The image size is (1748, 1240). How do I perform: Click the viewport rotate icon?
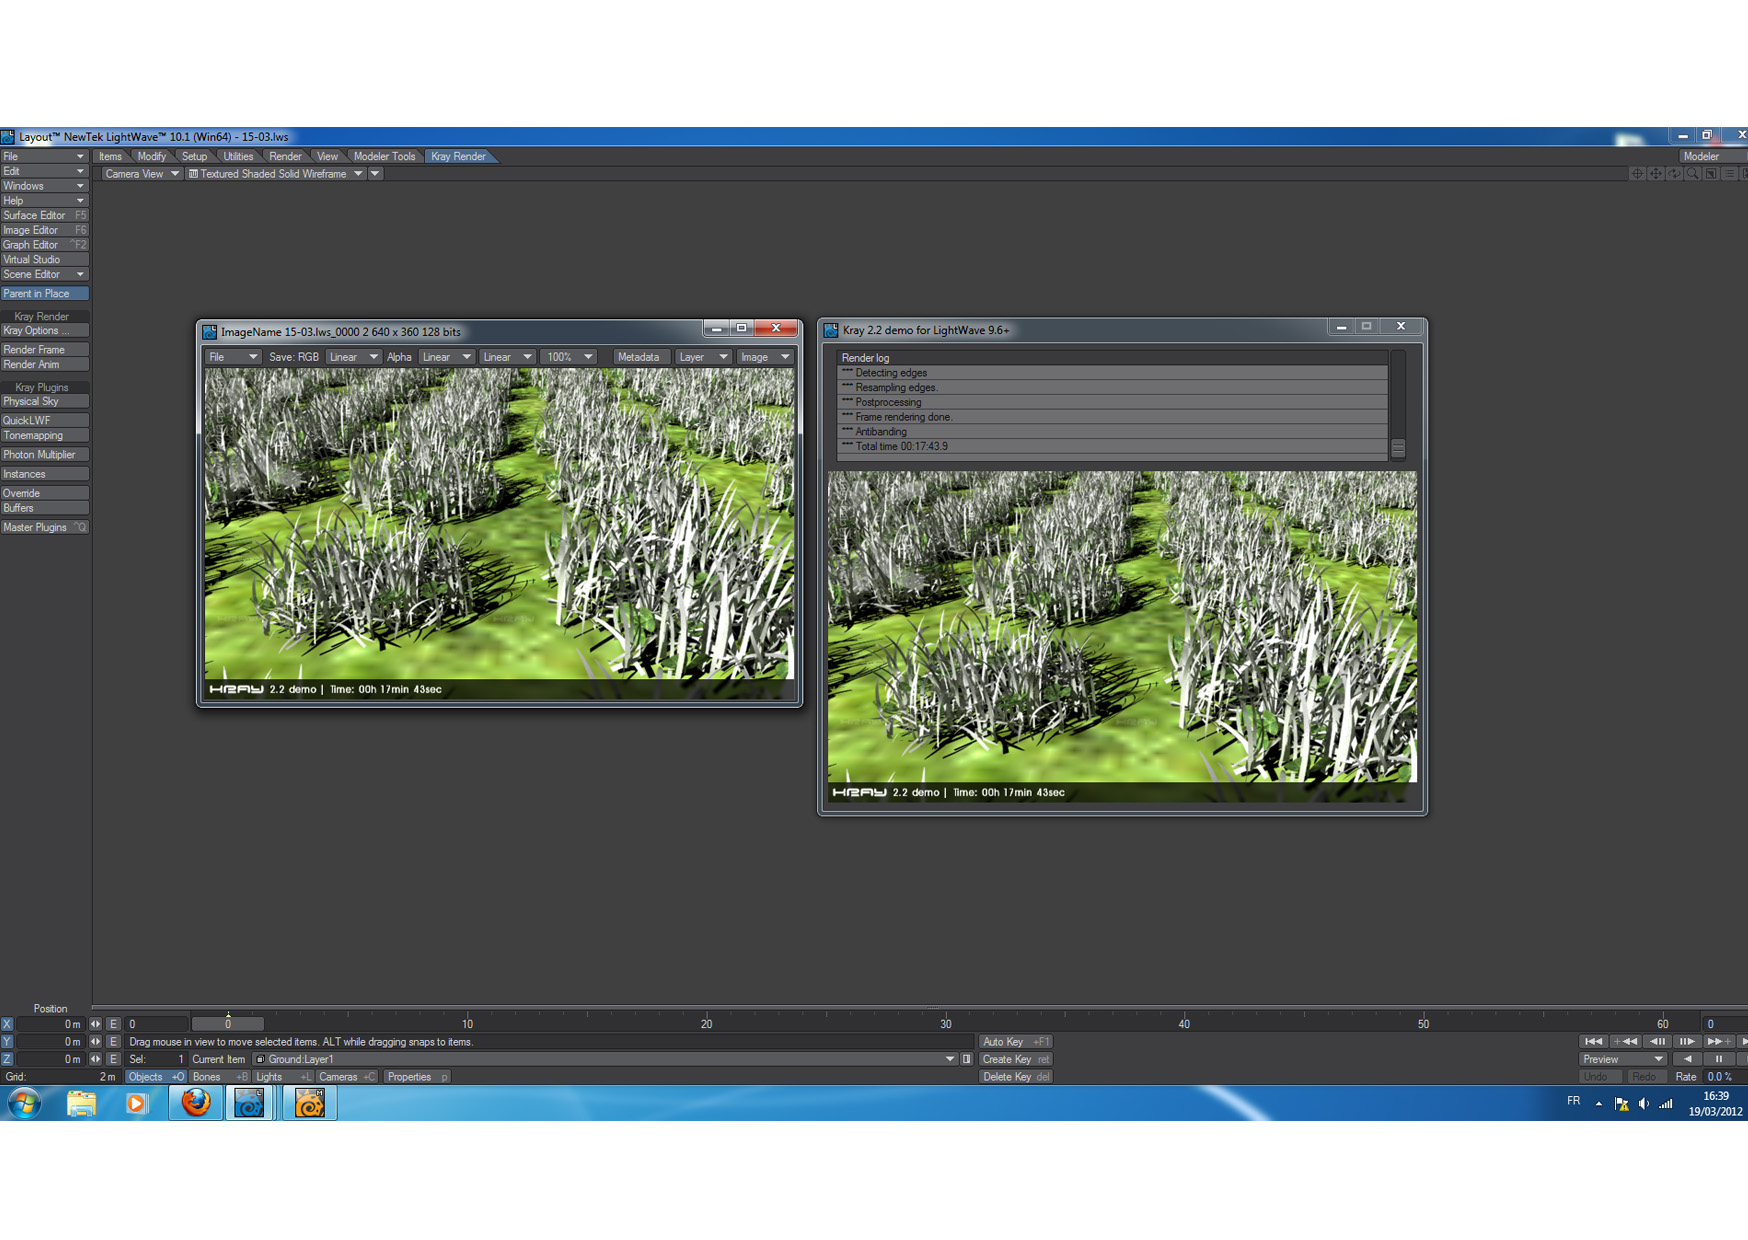click(x=1674, y=174)
